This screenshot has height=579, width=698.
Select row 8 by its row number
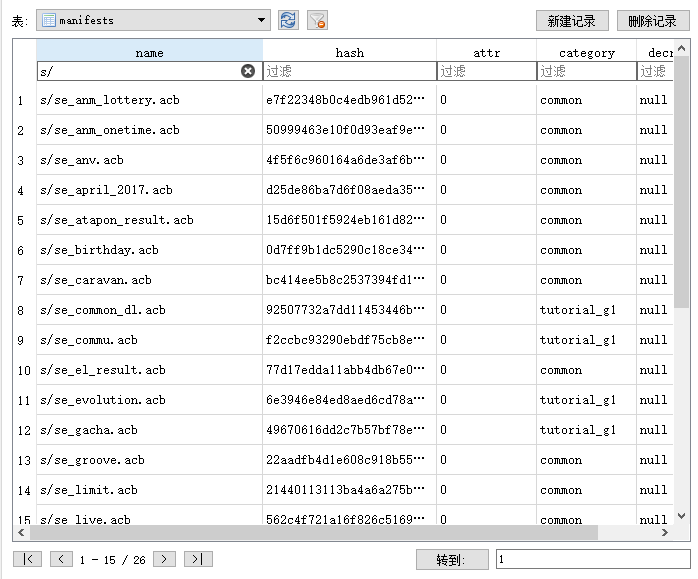[22, 310]
